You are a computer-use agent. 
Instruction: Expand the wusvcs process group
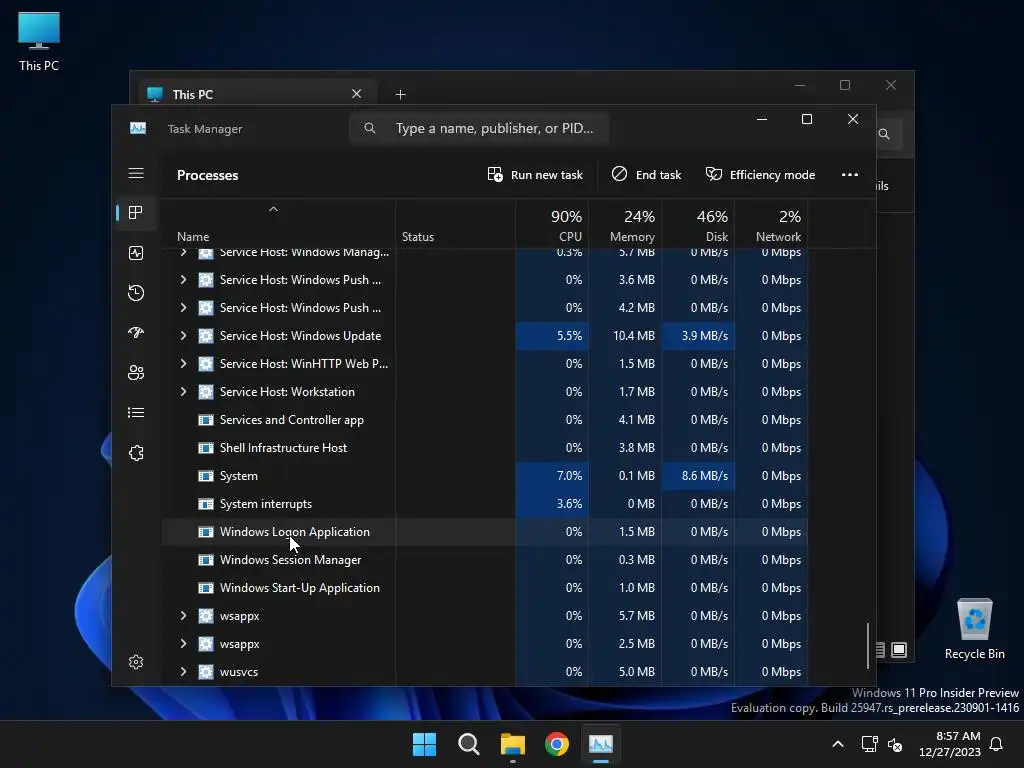[x=184, y=671]
